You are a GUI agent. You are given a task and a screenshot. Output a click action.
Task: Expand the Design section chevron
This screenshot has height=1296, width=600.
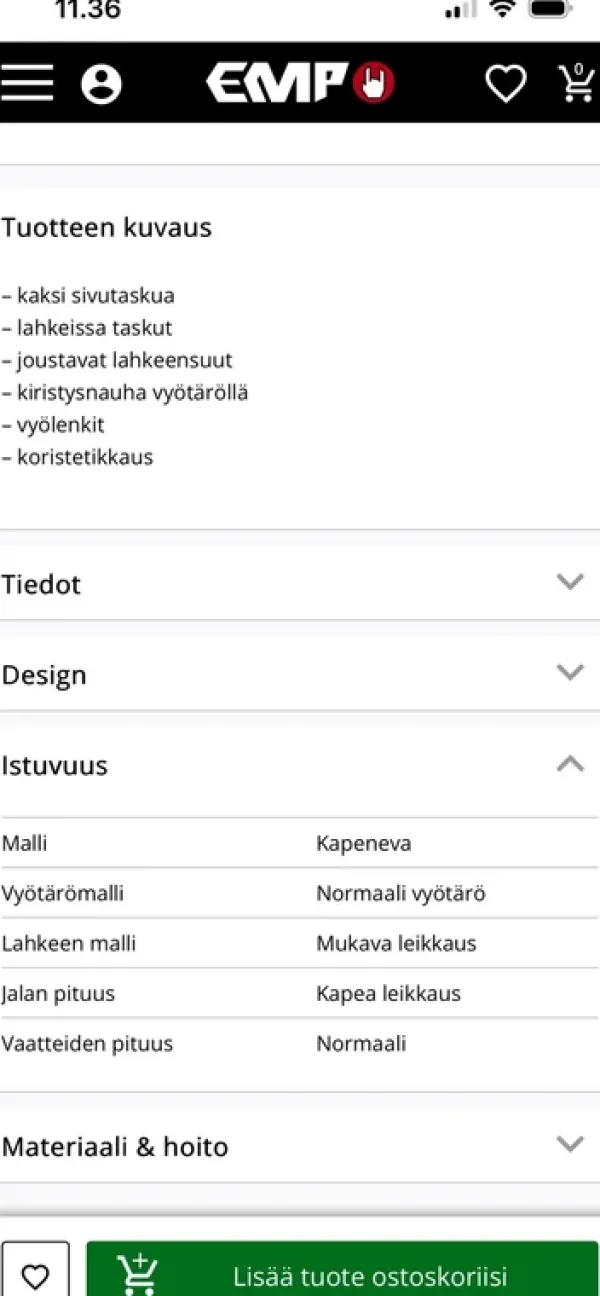coord(569,672)
